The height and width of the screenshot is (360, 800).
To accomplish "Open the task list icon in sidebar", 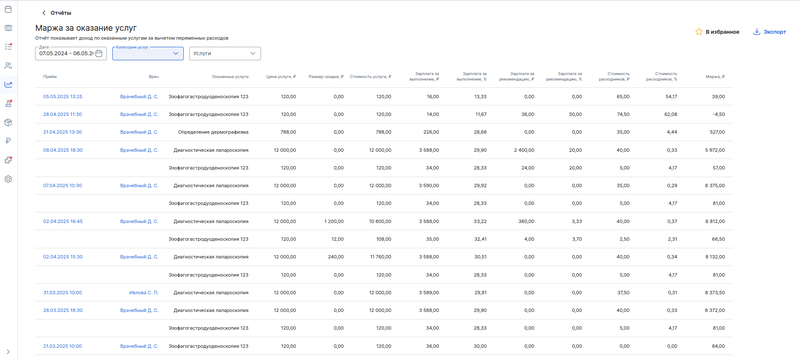I will [x=8, y=46].
